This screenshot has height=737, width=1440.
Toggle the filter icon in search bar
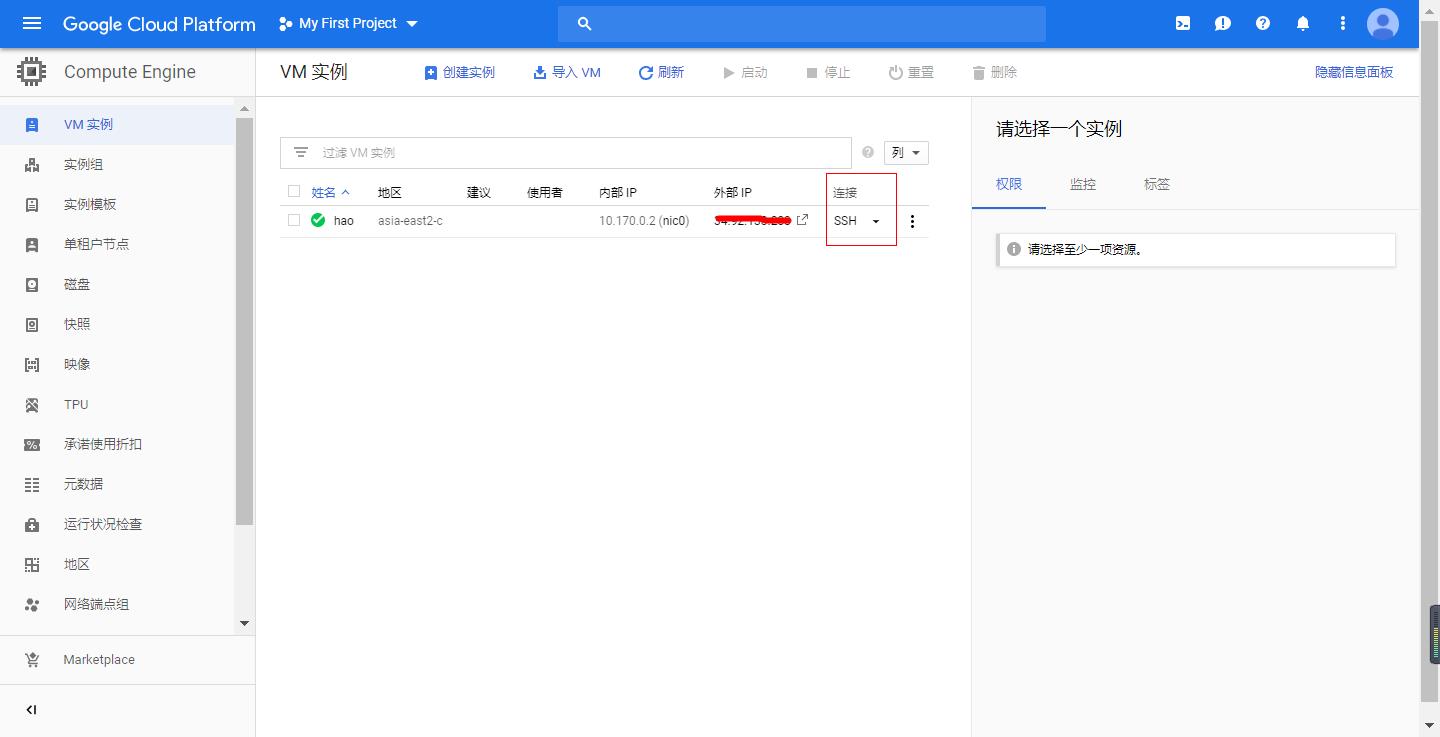click(301, 152)
